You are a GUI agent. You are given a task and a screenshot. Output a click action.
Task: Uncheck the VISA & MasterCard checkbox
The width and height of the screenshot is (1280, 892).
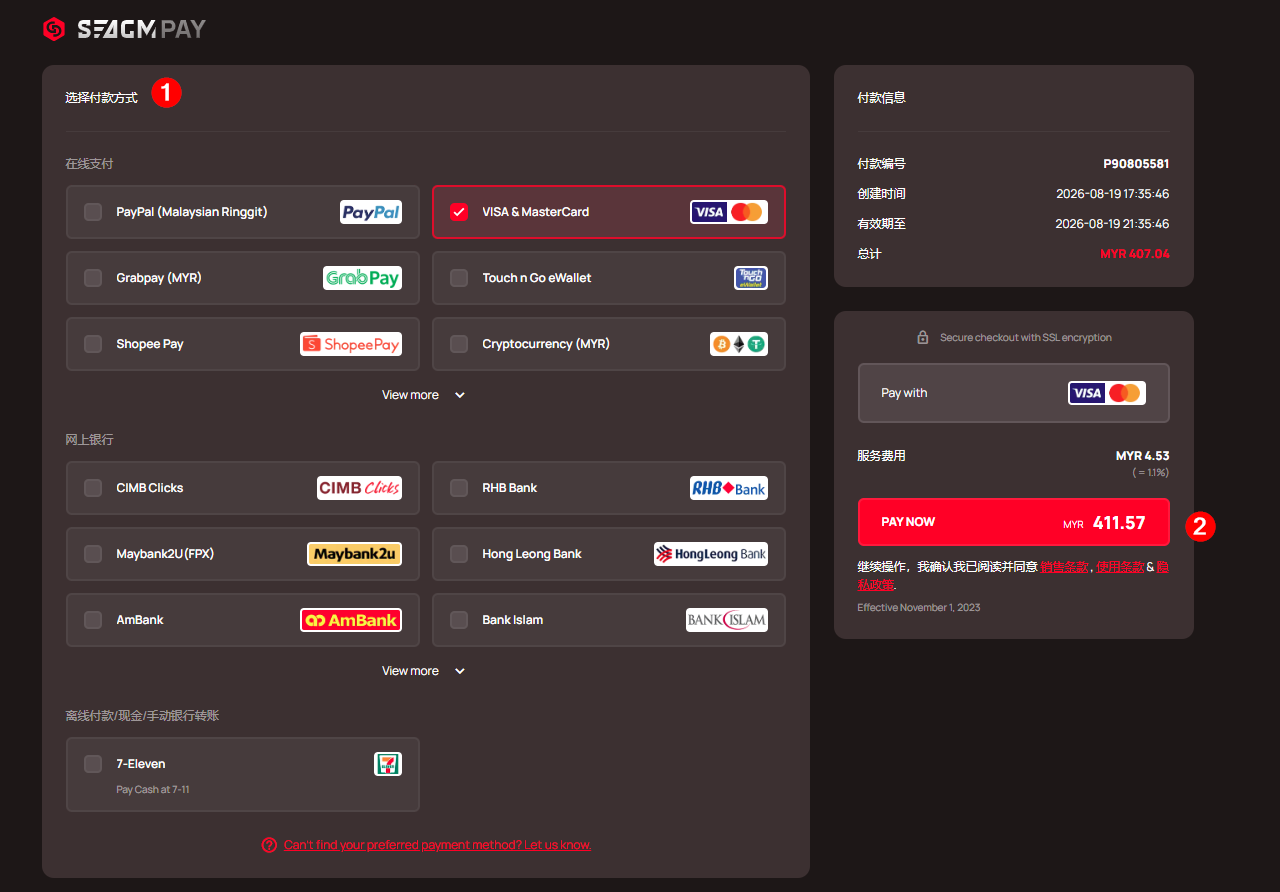click(x=459, y=212)
